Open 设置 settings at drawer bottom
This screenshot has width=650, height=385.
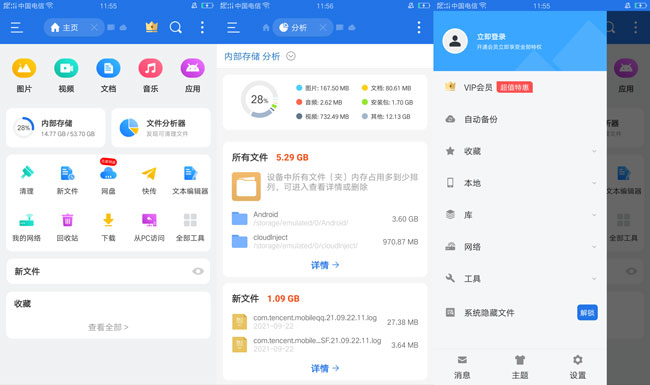[x=577, y=367]
